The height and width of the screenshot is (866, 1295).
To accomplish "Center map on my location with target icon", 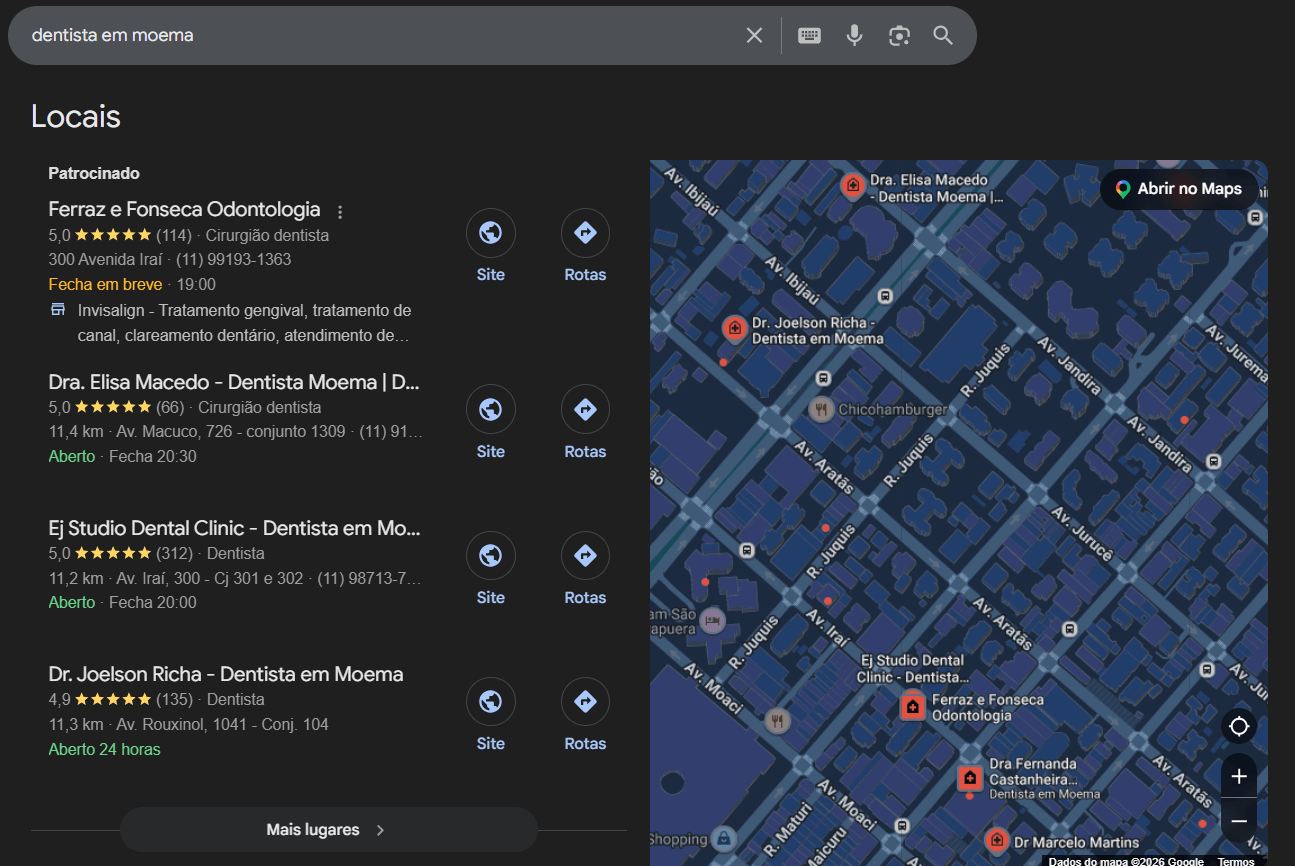I will (x=1239, y=726).
